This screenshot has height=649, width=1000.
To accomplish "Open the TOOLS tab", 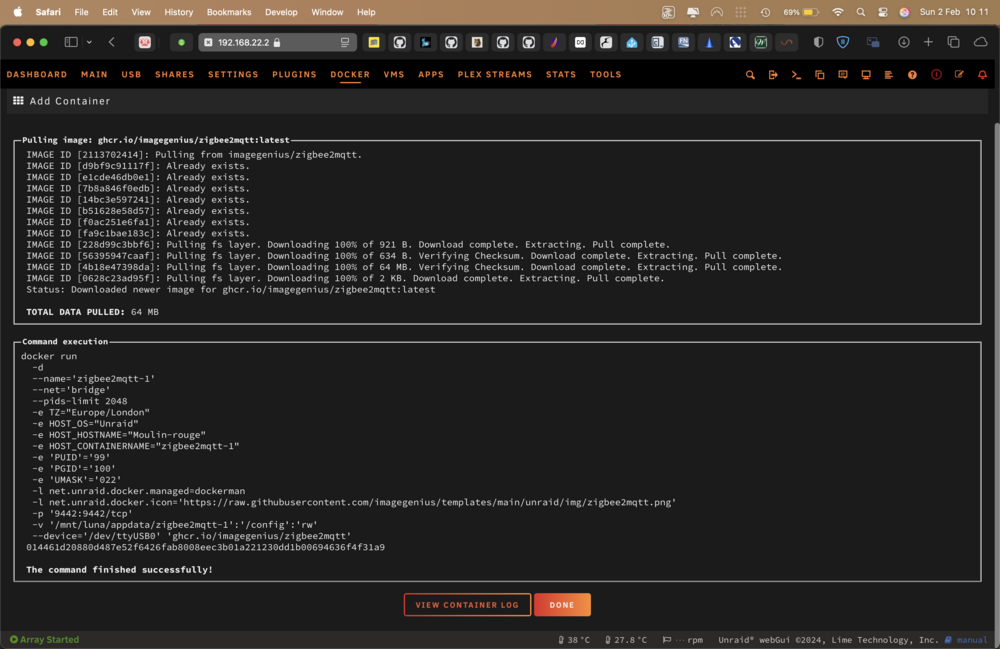I will (x=605, y=75).
